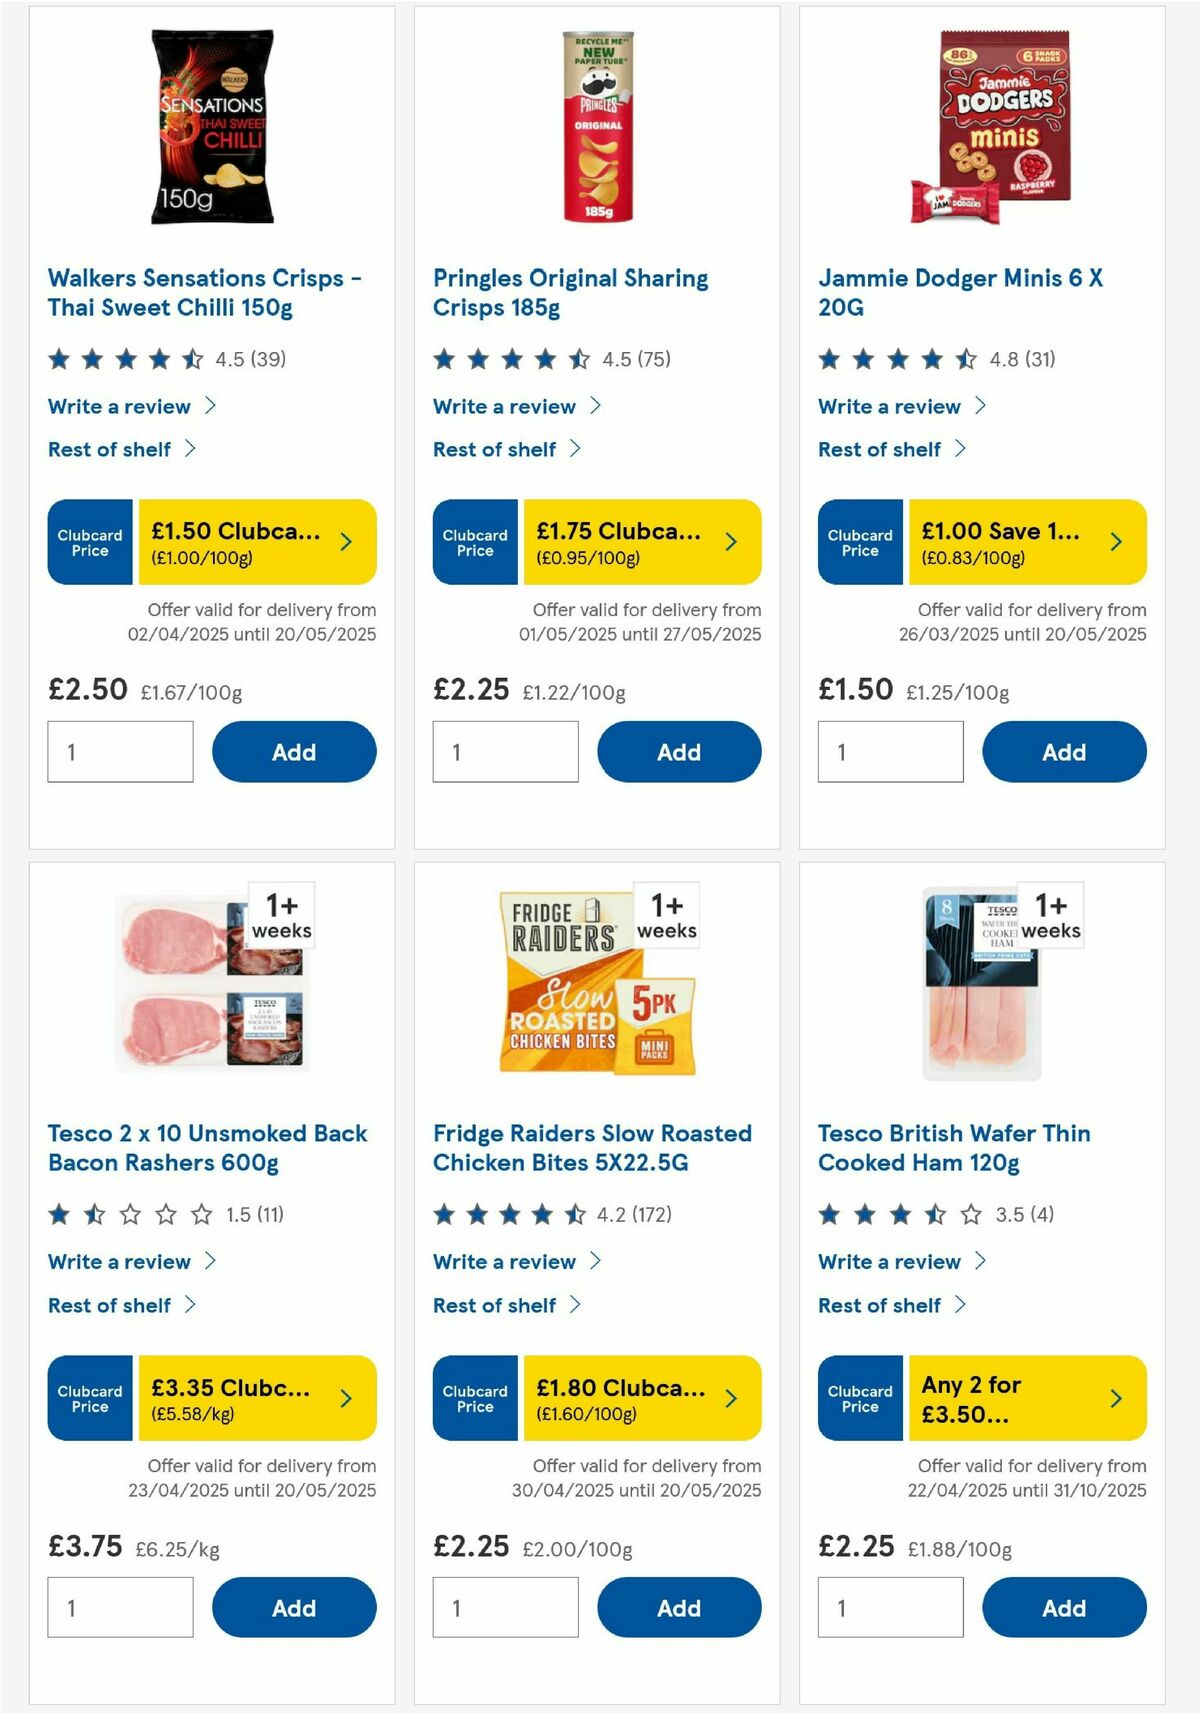
Task: Click the quantity field for Fridge Raiders
Action: click(x=505, y=1607)
